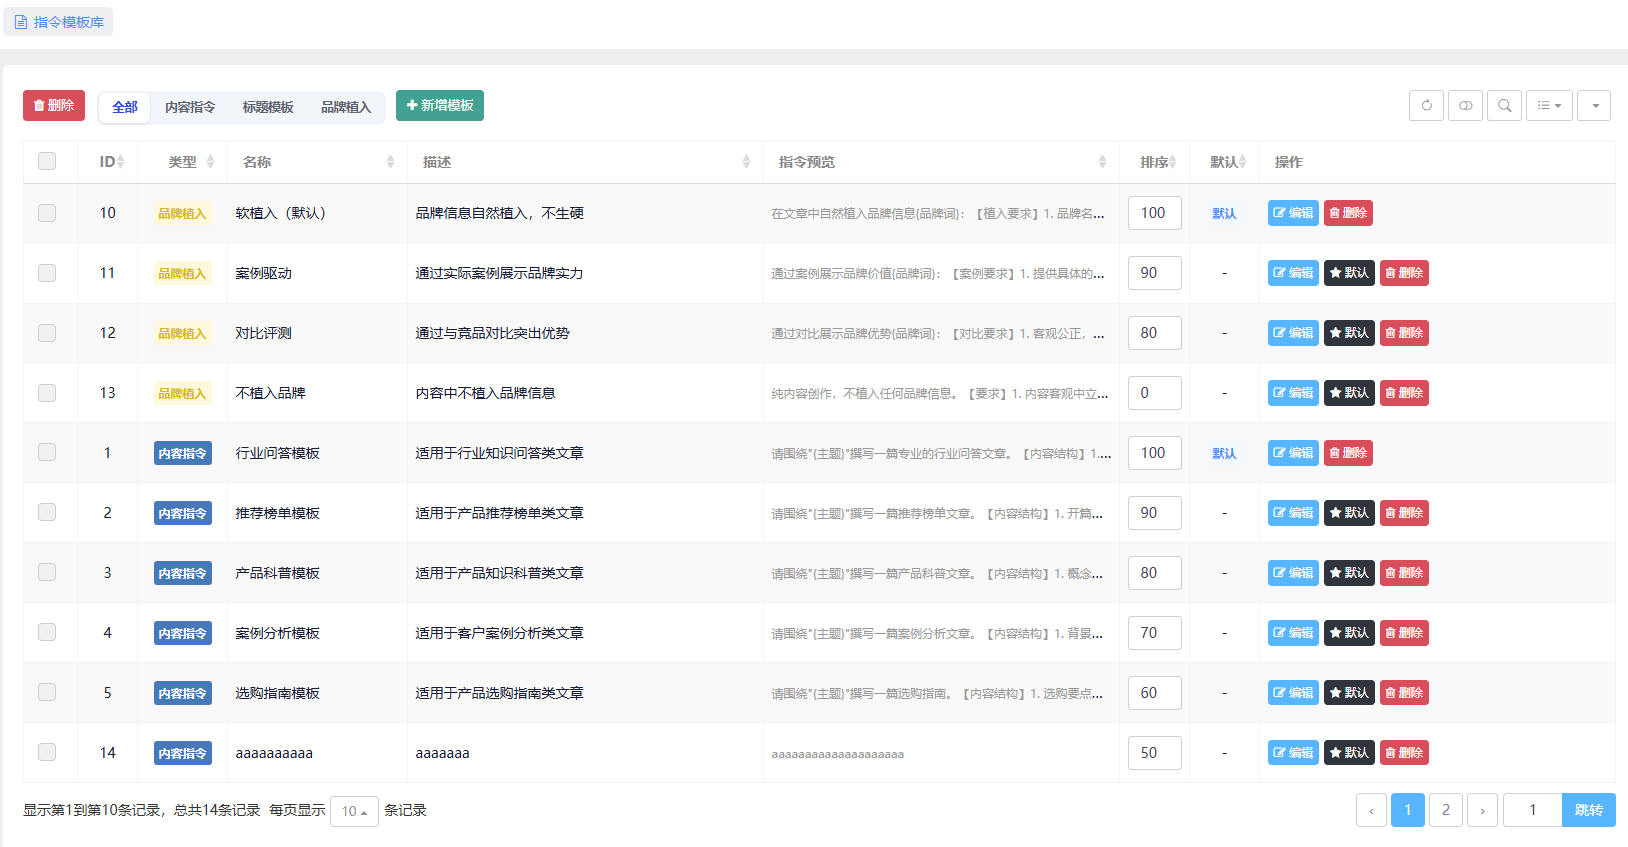Set 案例驱动 as default
This screenshot has width=1628, height=847.
click(1349, 273)
